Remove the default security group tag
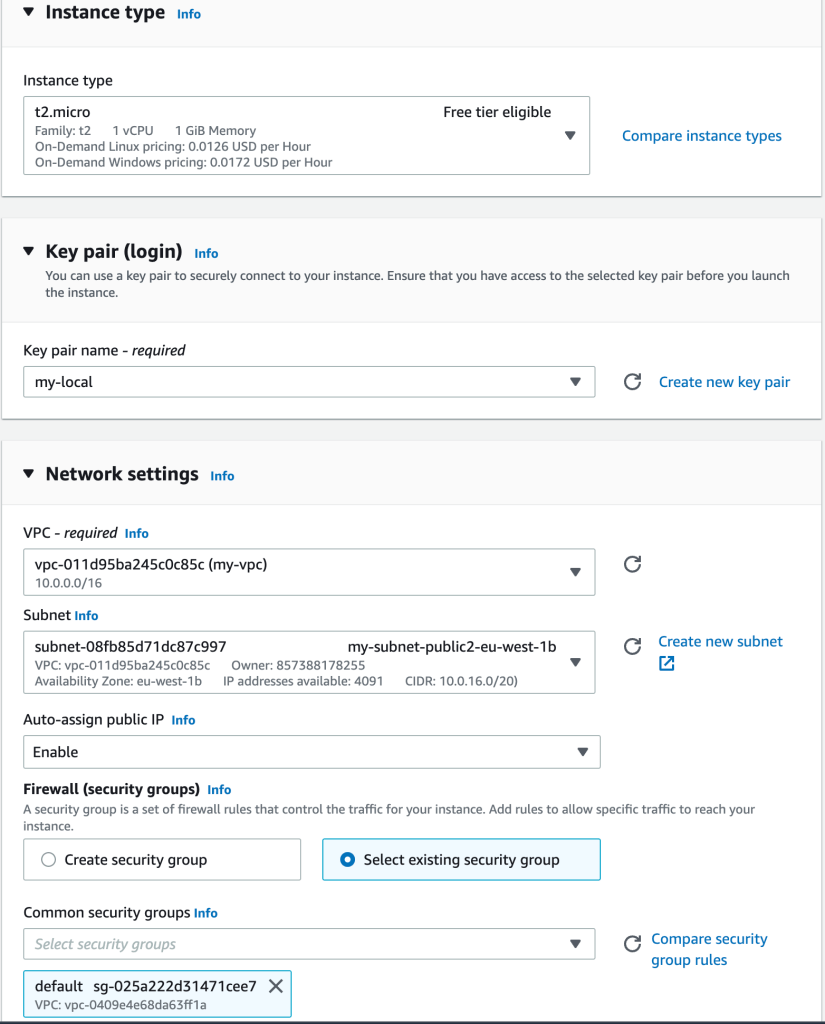 tap(275, 985)
